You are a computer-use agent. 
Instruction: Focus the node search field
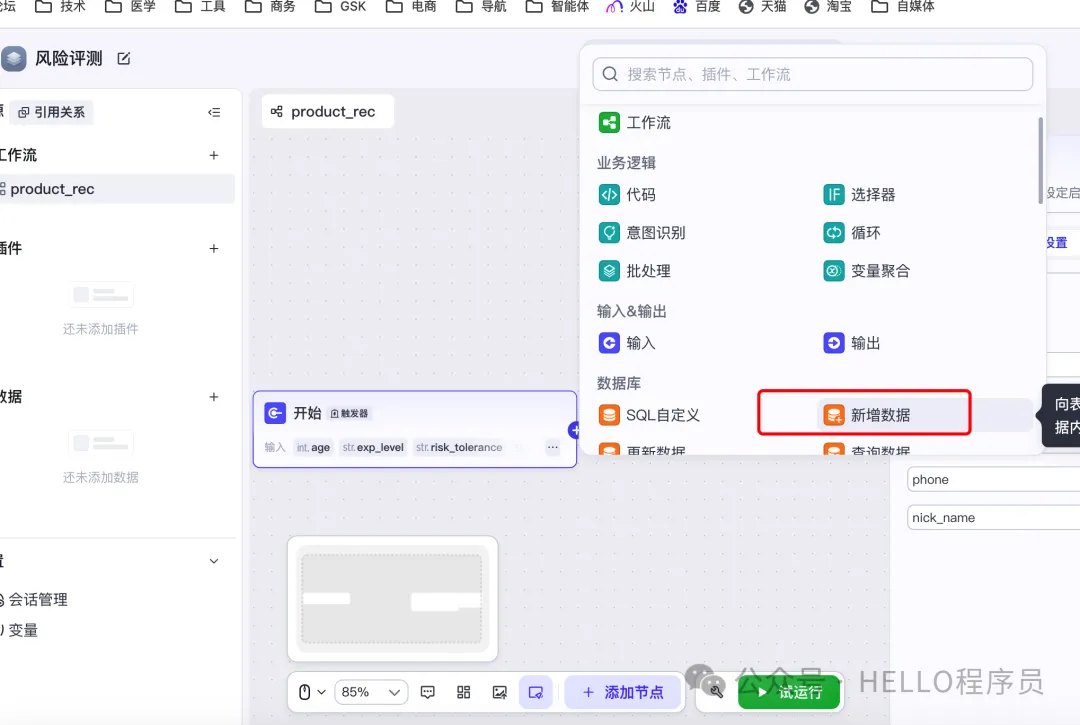click(812, 74)
